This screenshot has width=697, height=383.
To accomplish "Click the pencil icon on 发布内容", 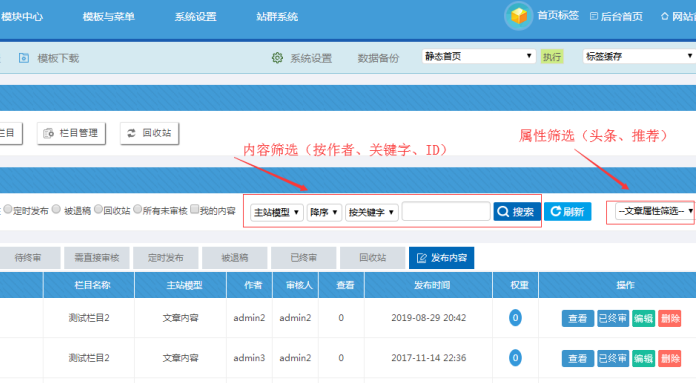I will (421, 258).
